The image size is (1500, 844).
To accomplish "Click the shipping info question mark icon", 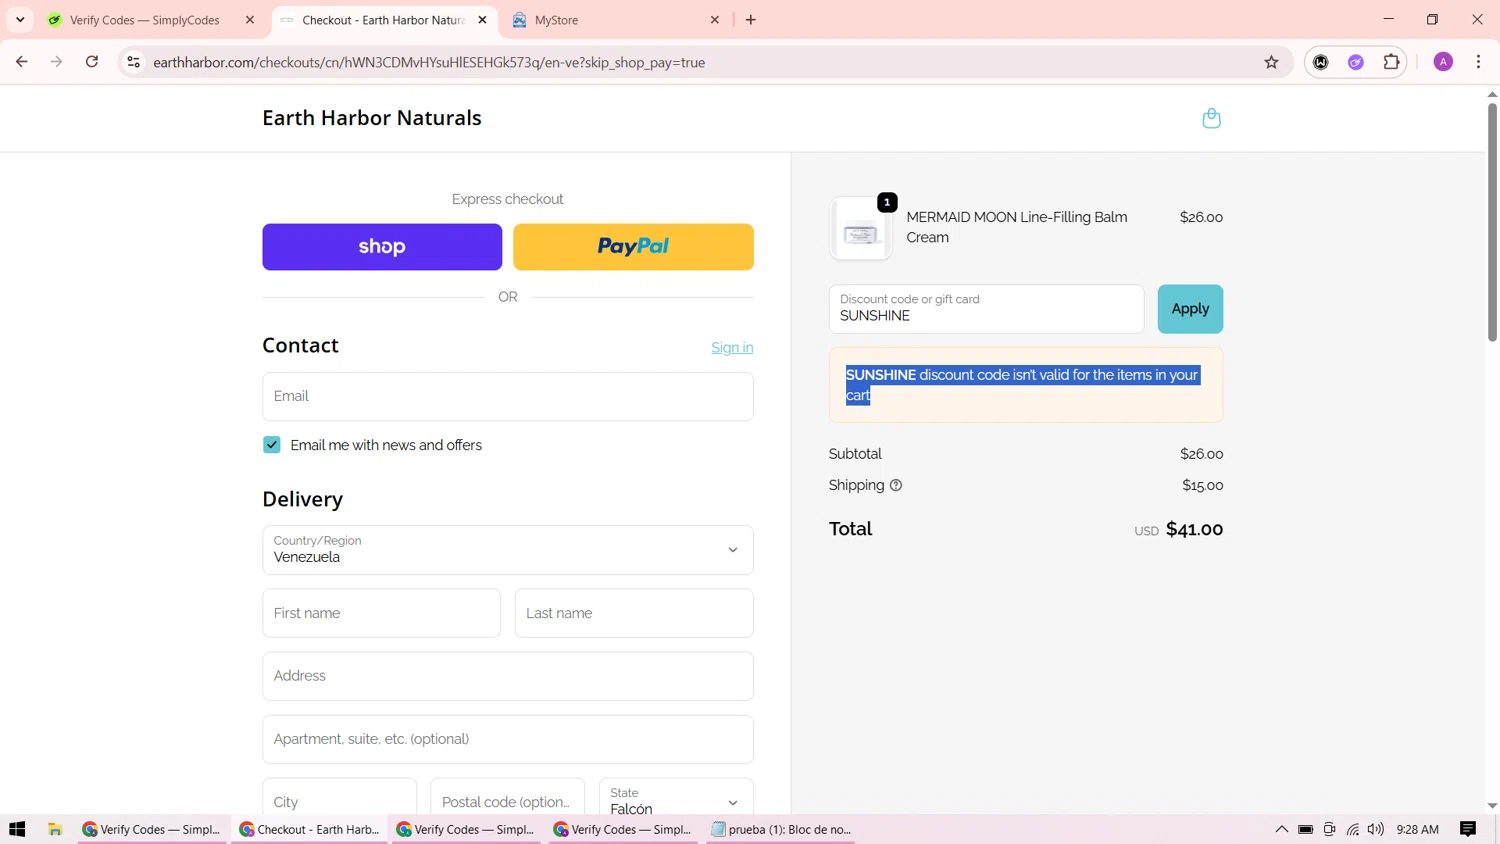I will (x=896, y=486).
